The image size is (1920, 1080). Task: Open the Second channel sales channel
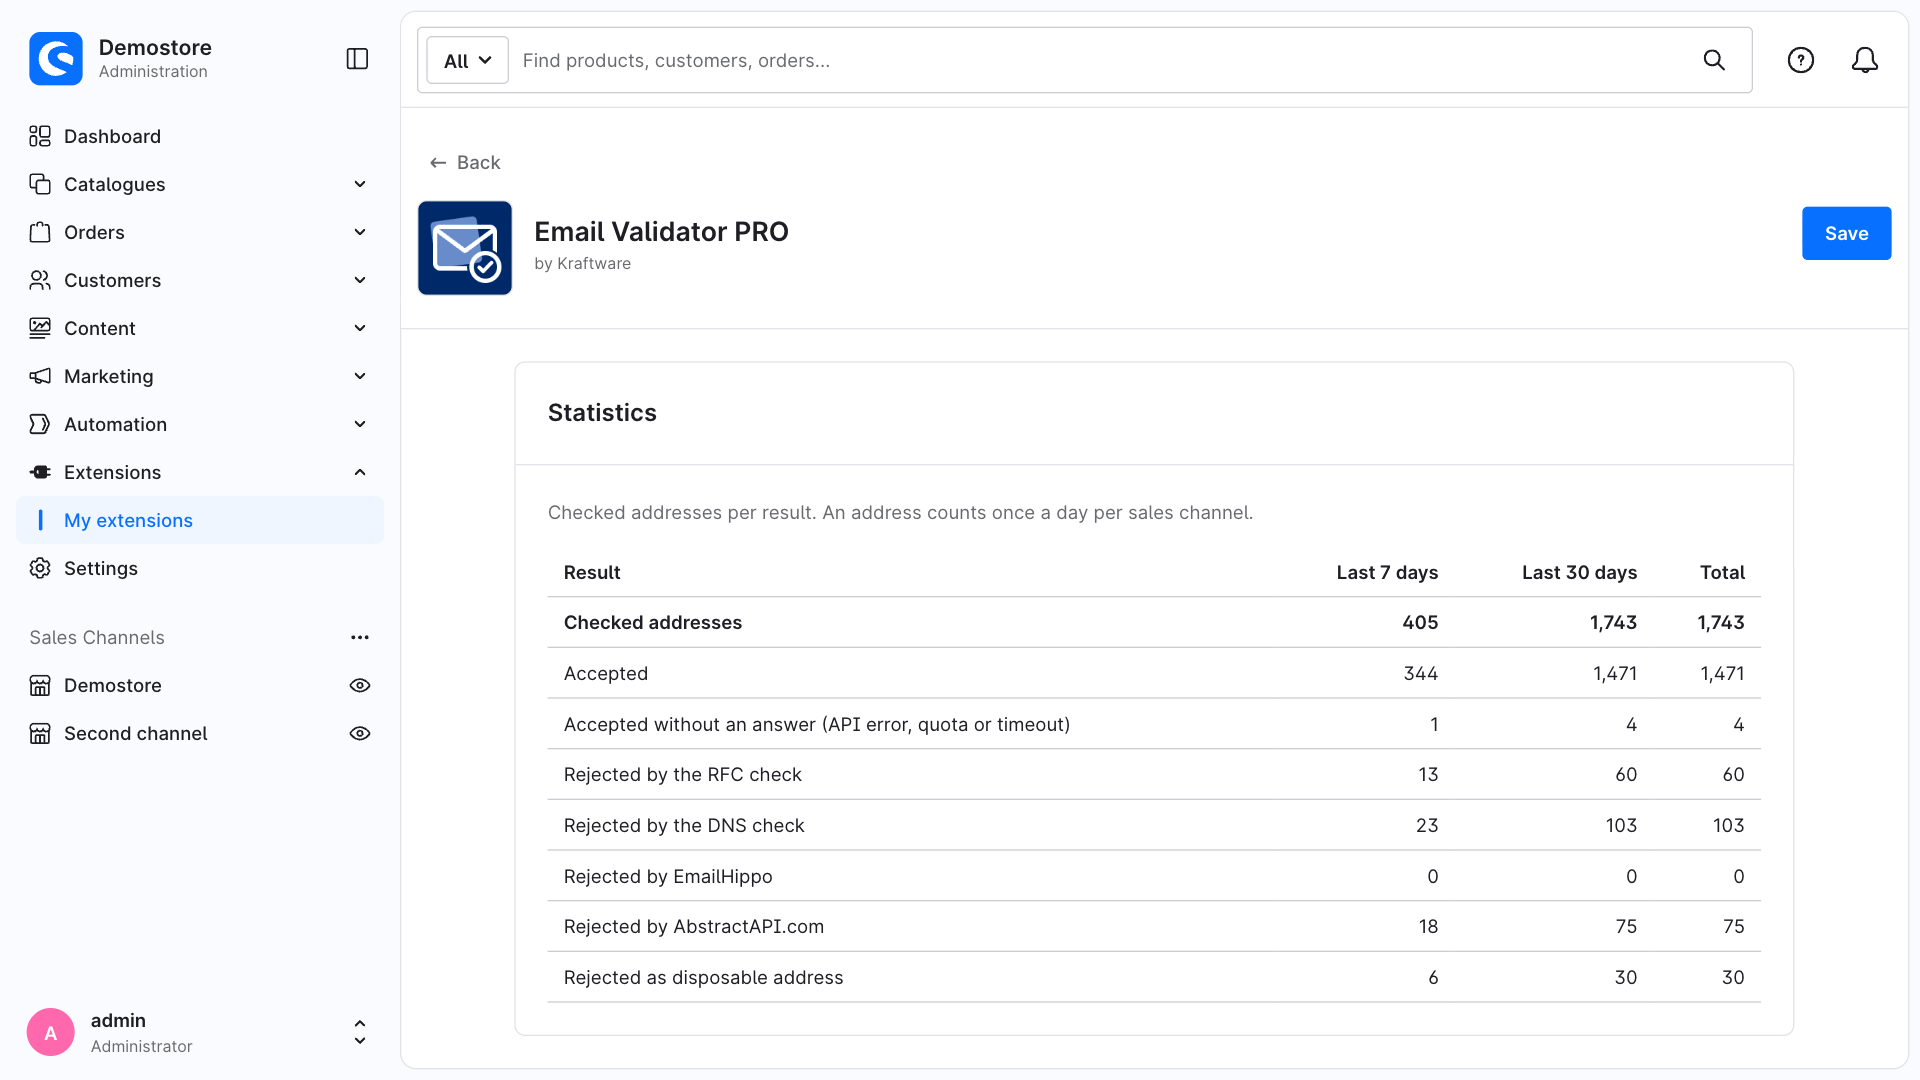[x=136, y=733]
